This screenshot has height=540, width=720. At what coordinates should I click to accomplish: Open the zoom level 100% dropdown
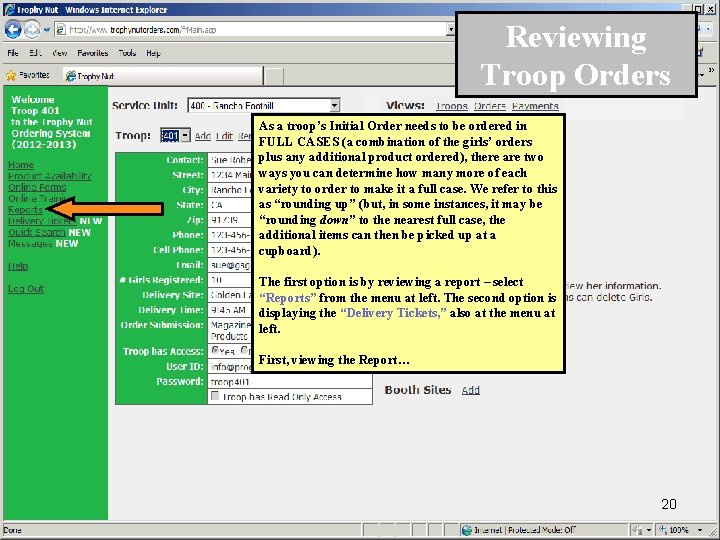(x=700, y=530)
